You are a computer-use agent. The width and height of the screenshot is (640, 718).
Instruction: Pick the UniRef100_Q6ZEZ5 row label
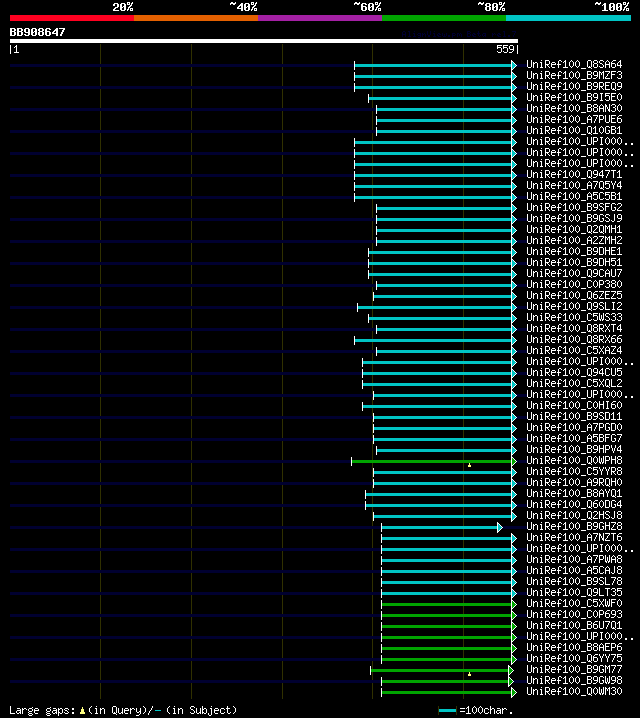[574, 295]
